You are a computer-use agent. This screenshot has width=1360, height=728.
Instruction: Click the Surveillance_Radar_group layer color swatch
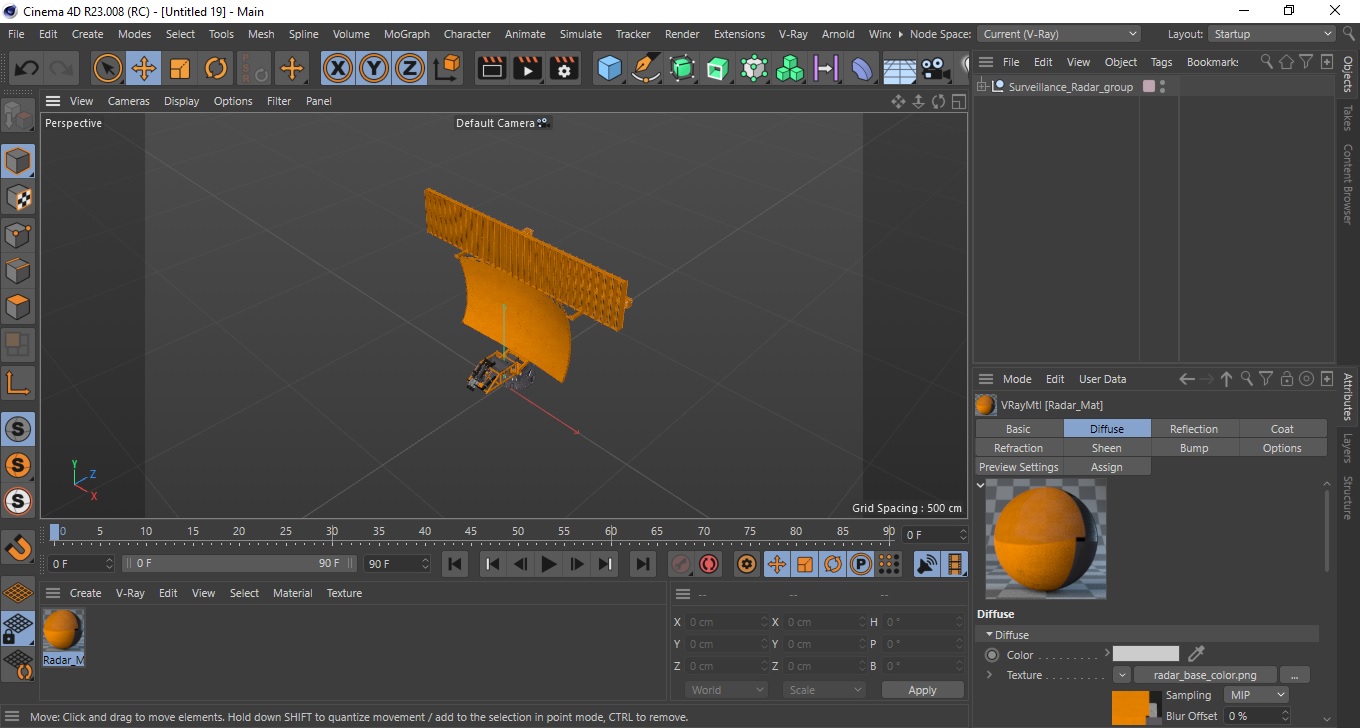(x=1149, y=87)
